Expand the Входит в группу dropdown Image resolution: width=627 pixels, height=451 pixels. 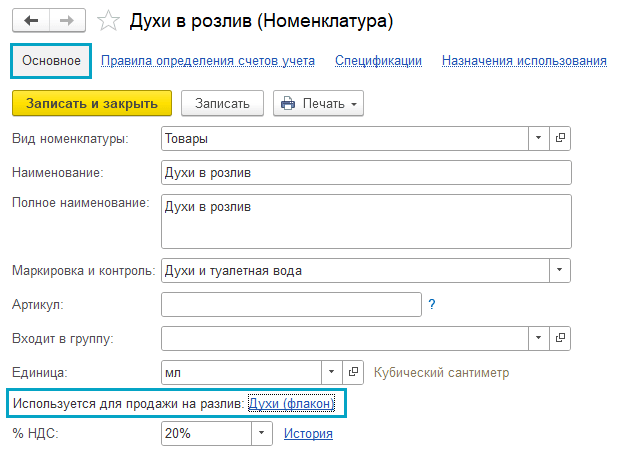pos(538,338)
